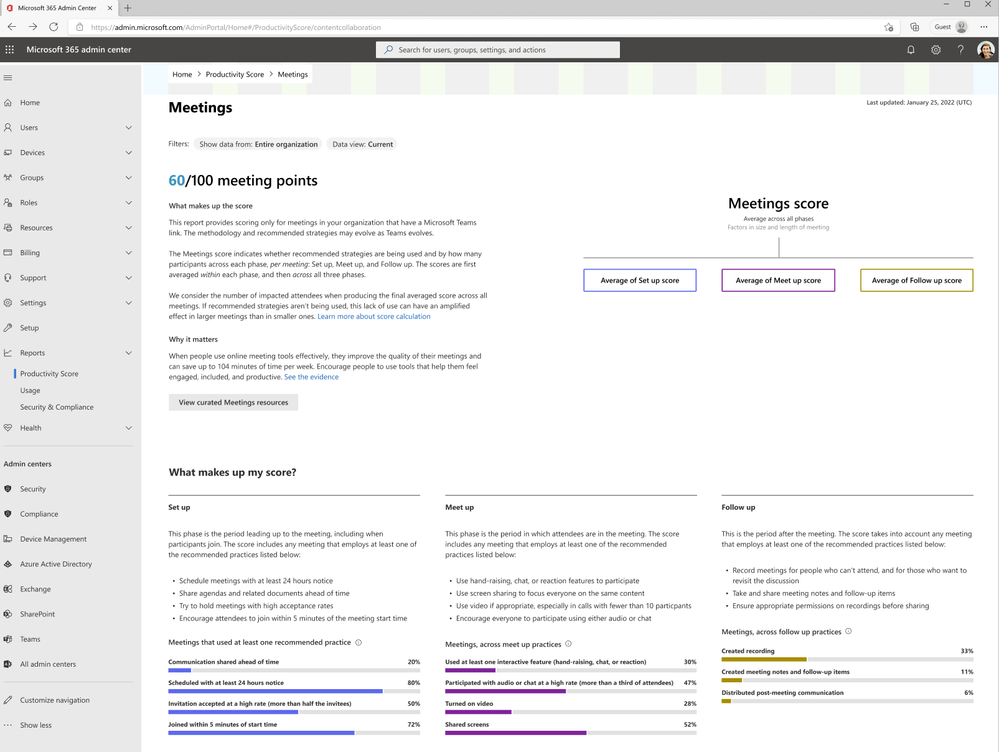Click the search users groups settings field

(498, 50)
